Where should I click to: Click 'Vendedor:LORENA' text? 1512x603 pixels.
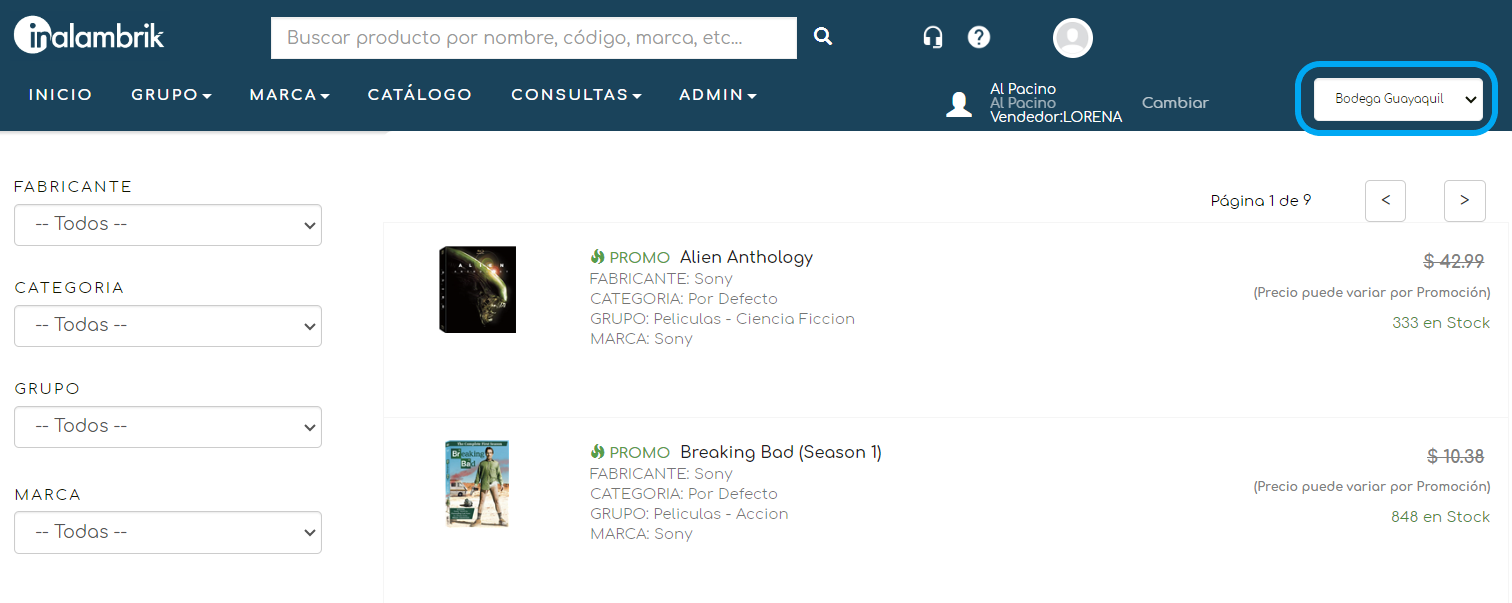pyautogui.click(x=1056, y=117)
